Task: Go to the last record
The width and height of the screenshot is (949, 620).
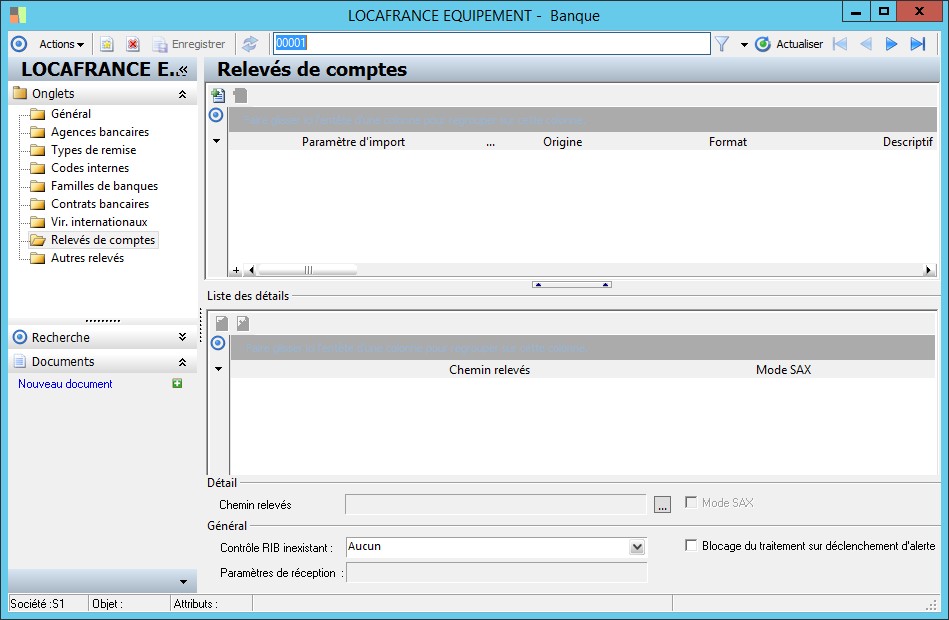Action: 918,44
